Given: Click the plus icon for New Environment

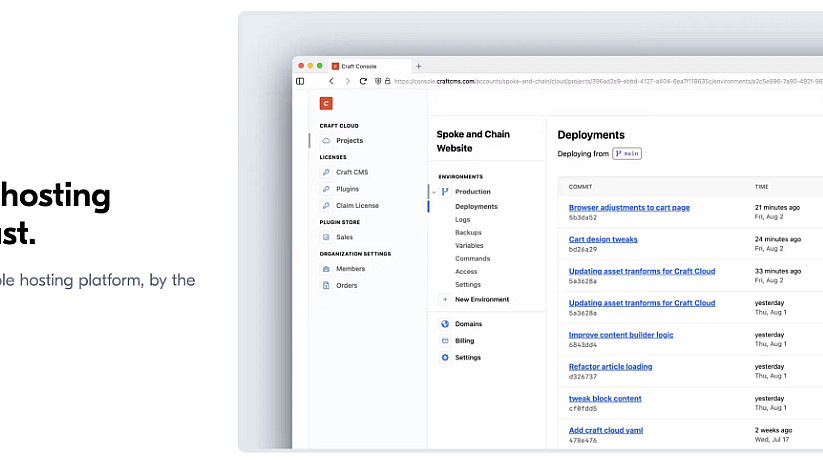Looking at the screenshot, I should point(445,299).
